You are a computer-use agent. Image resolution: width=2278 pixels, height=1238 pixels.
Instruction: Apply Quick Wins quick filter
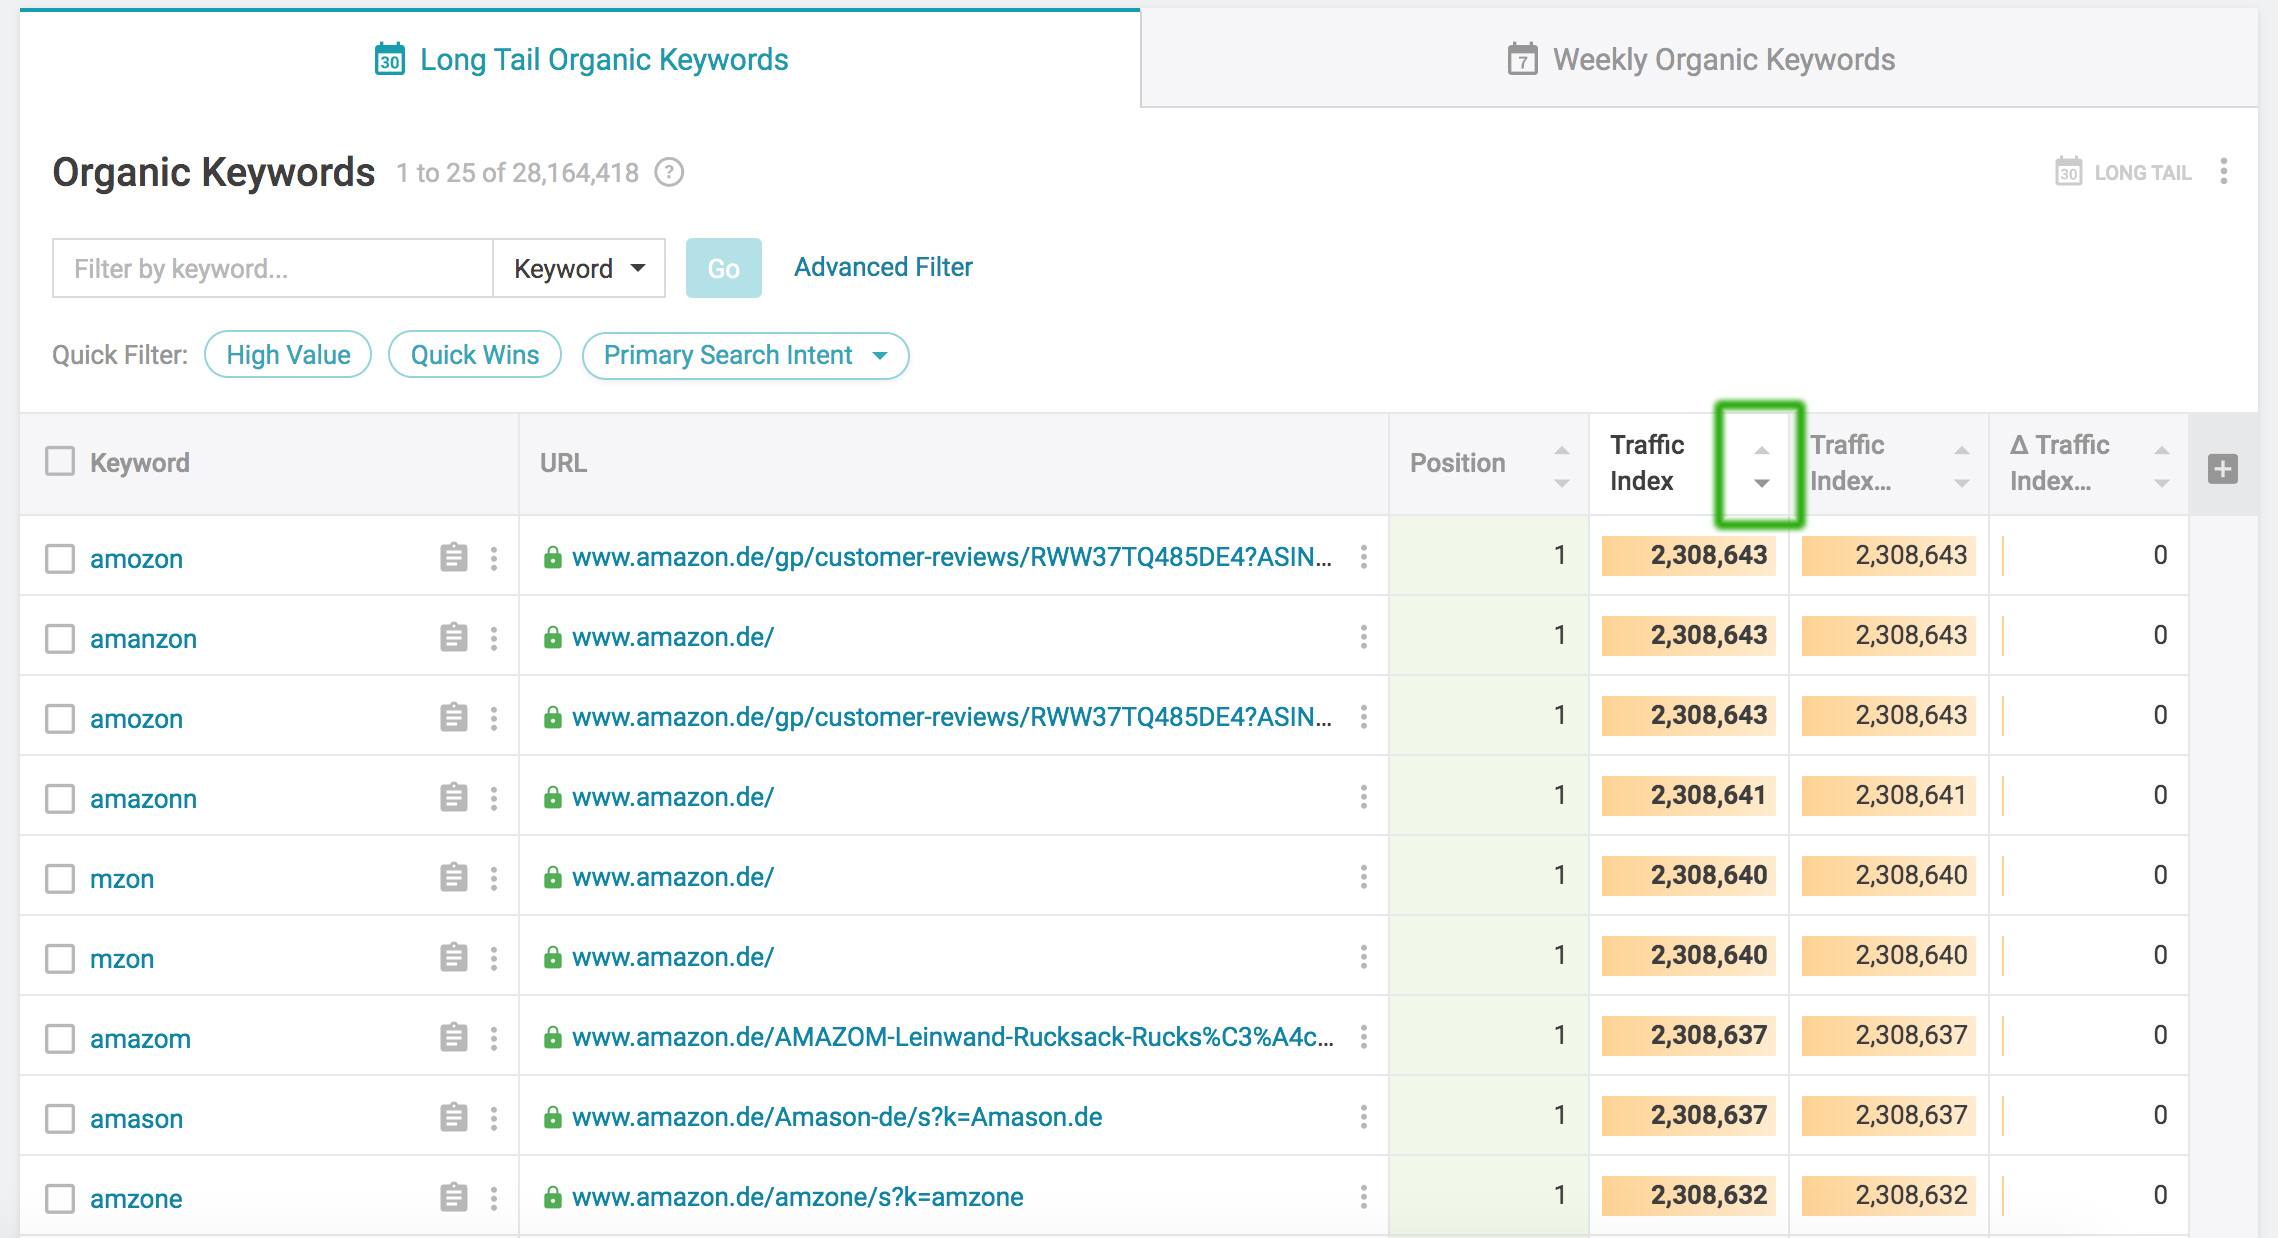tap(475, 355)
